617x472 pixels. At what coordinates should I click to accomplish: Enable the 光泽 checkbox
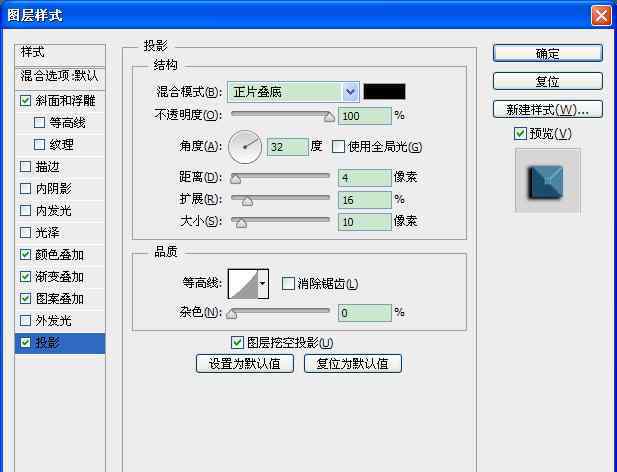coord(26,232)
